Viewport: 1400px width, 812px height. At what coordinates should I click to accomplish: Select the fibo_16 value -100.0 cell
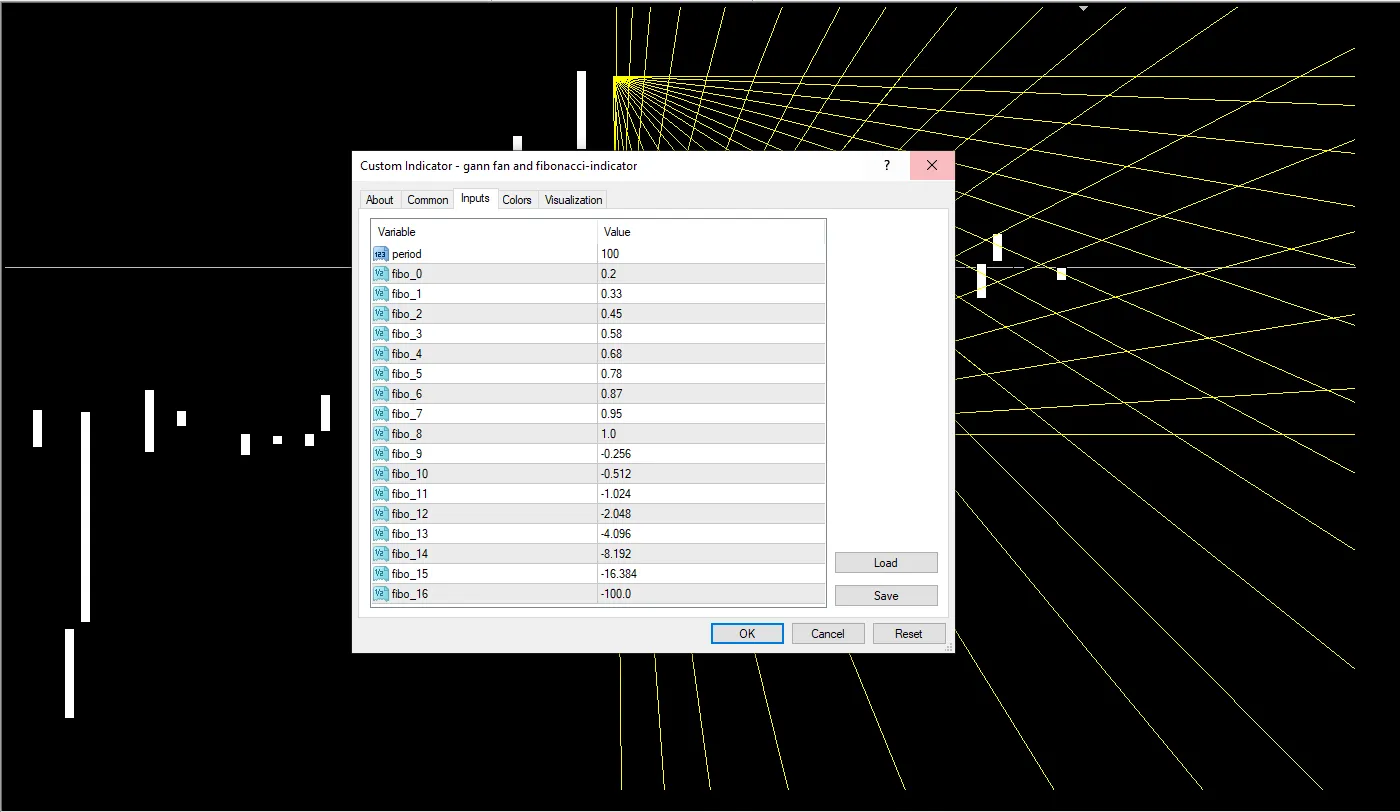[x=710, y=594]
